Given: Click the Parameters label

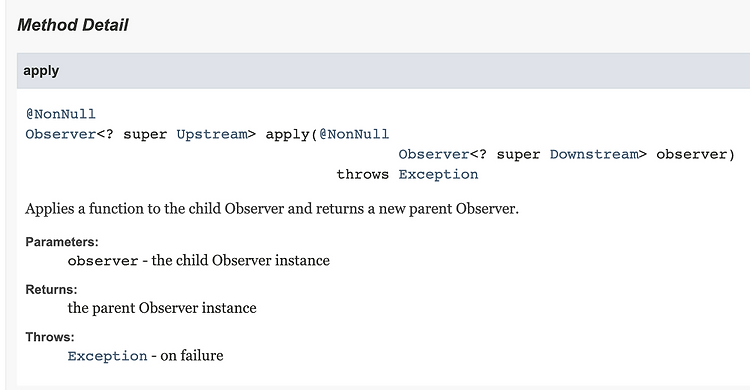Looking at the screenshot, I should [62, 242].
